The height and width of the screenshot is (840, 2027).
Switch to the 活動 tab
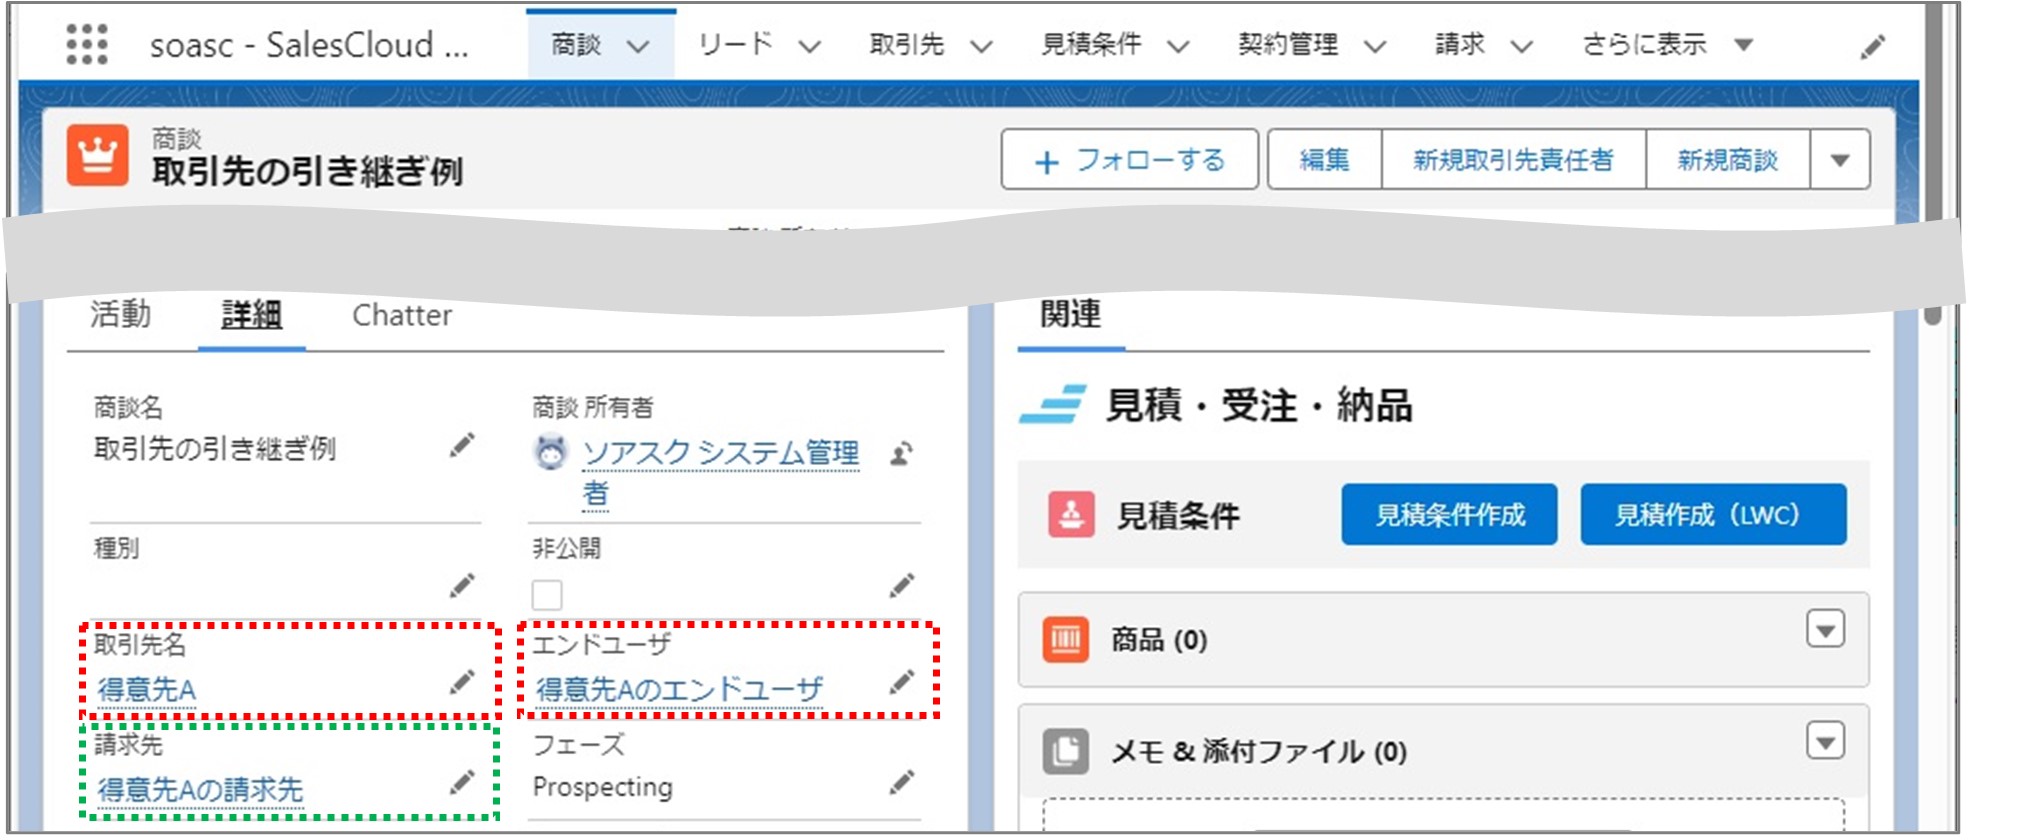(x=121, y=314)
